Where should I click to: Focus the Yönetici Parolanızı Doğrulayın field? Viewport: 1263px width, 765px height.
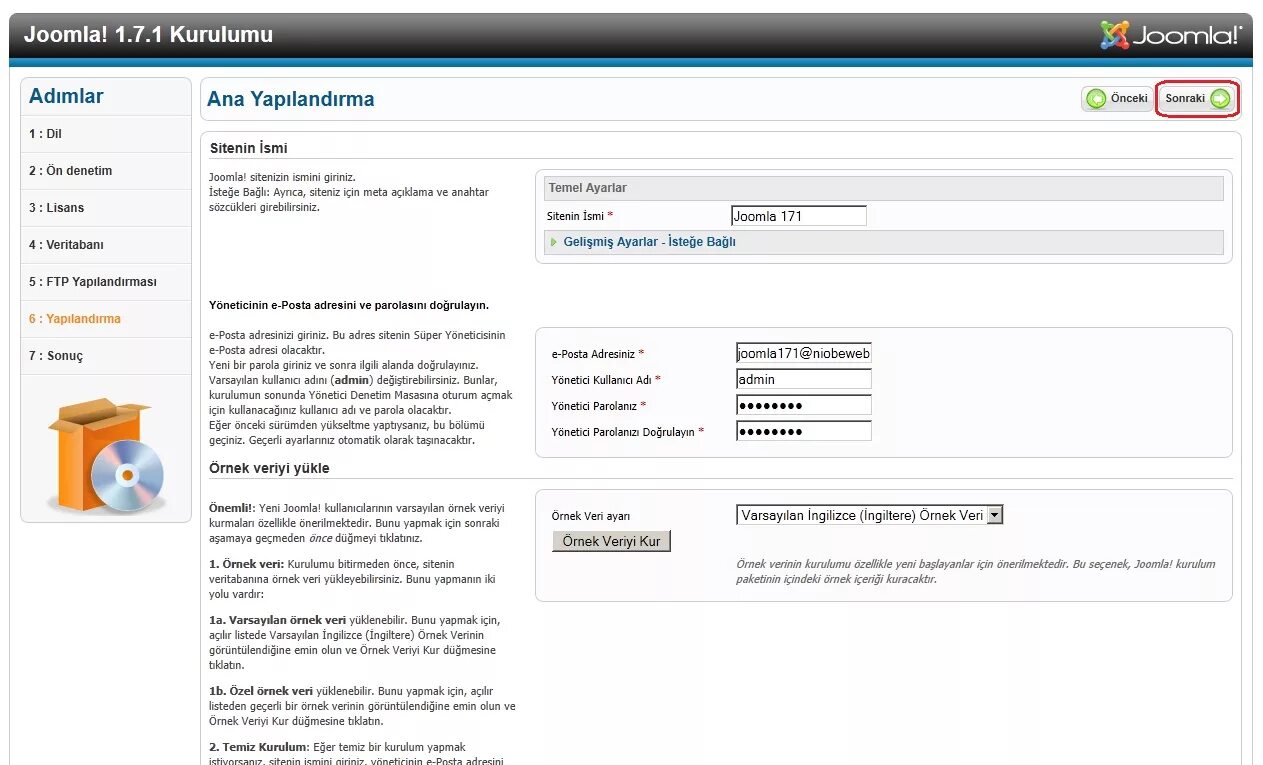click(x=804, y=431)
